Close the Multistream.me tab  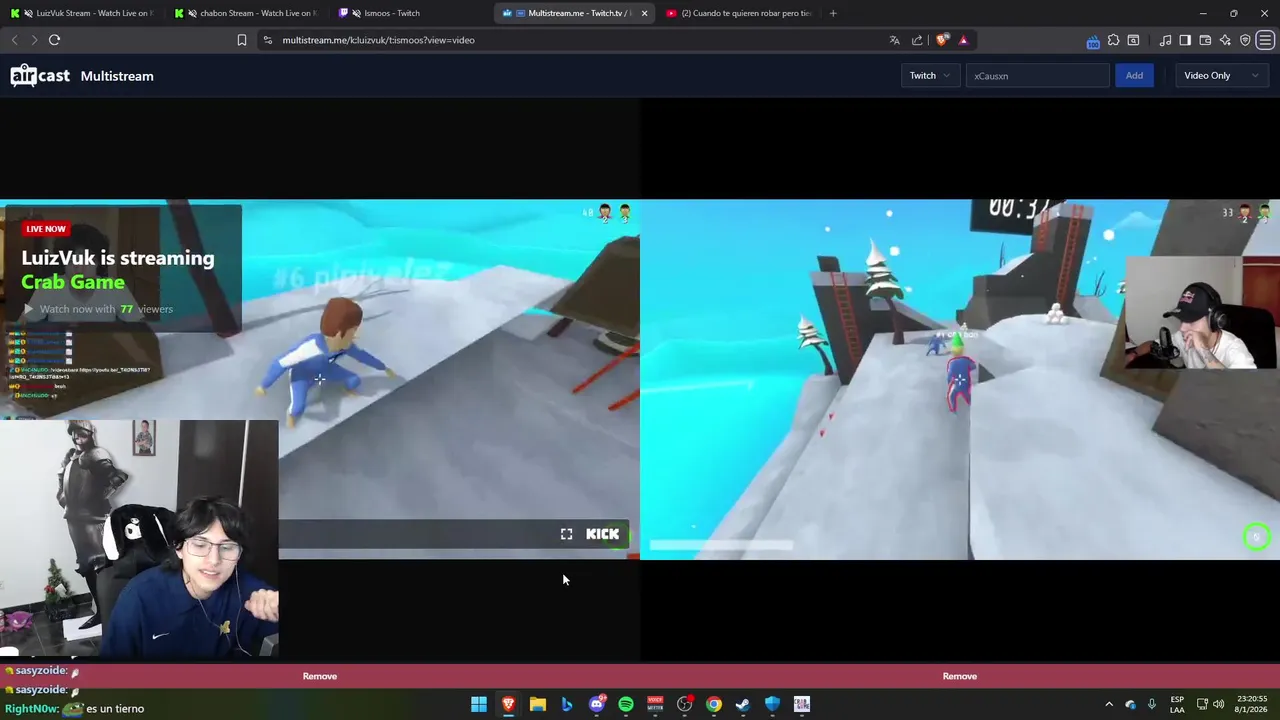pyautogui.click(x=644, y=13)
